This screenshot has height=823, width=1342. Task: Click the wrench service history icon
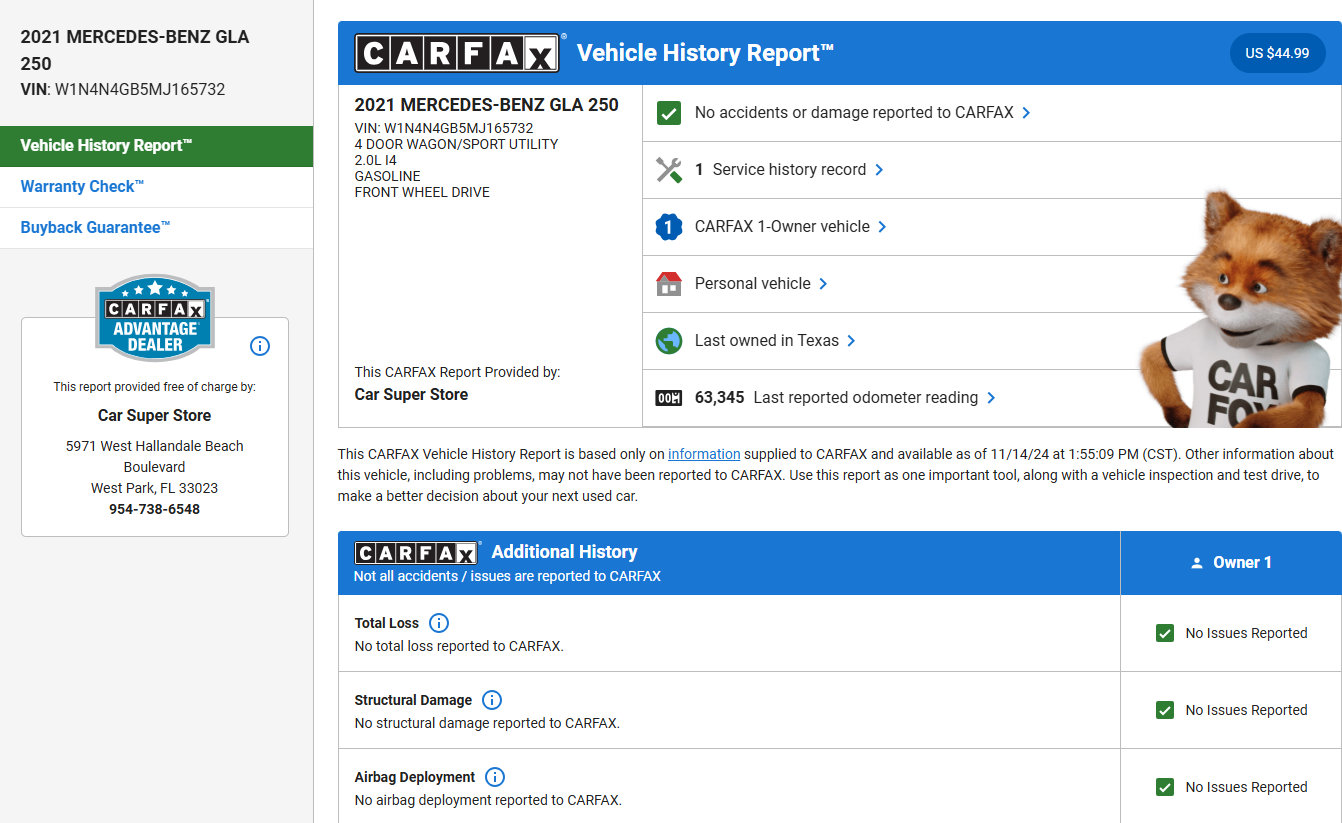click(x=668, y=170)
